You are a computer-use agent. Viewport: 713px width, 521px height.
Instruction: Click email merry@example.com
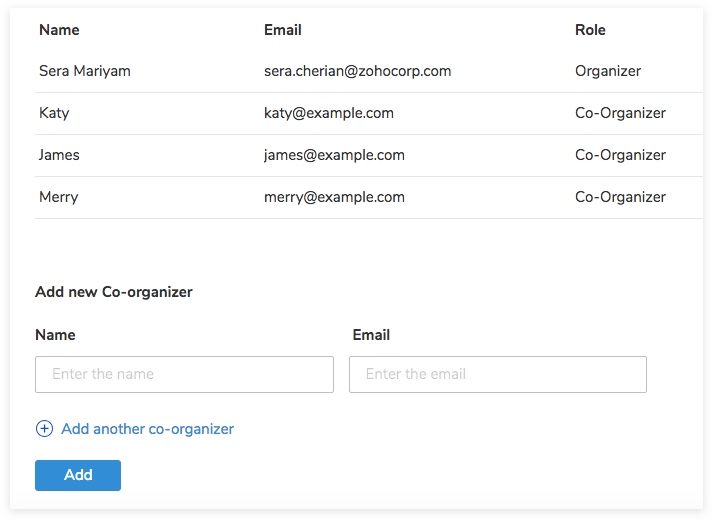click(334, 197)
